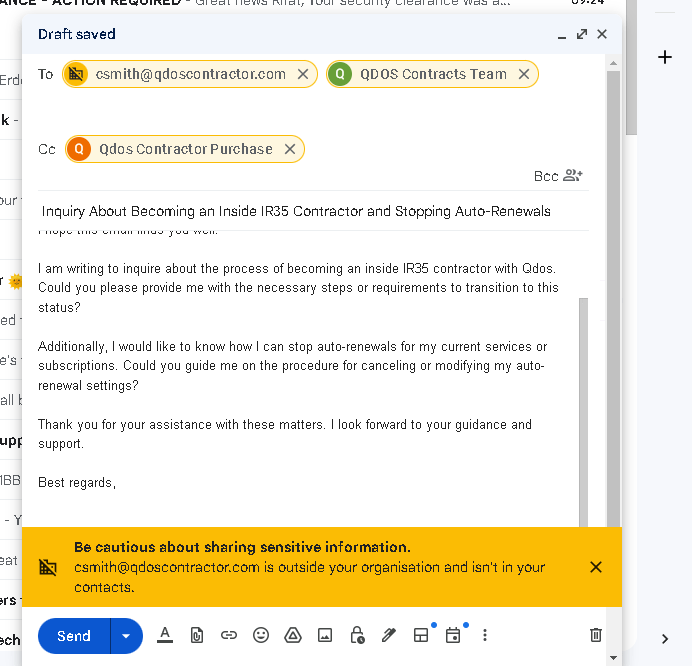Viewport: 692px width, 666px height.
Task: Insert photo icon in toolbar
Action: (325, 635)
